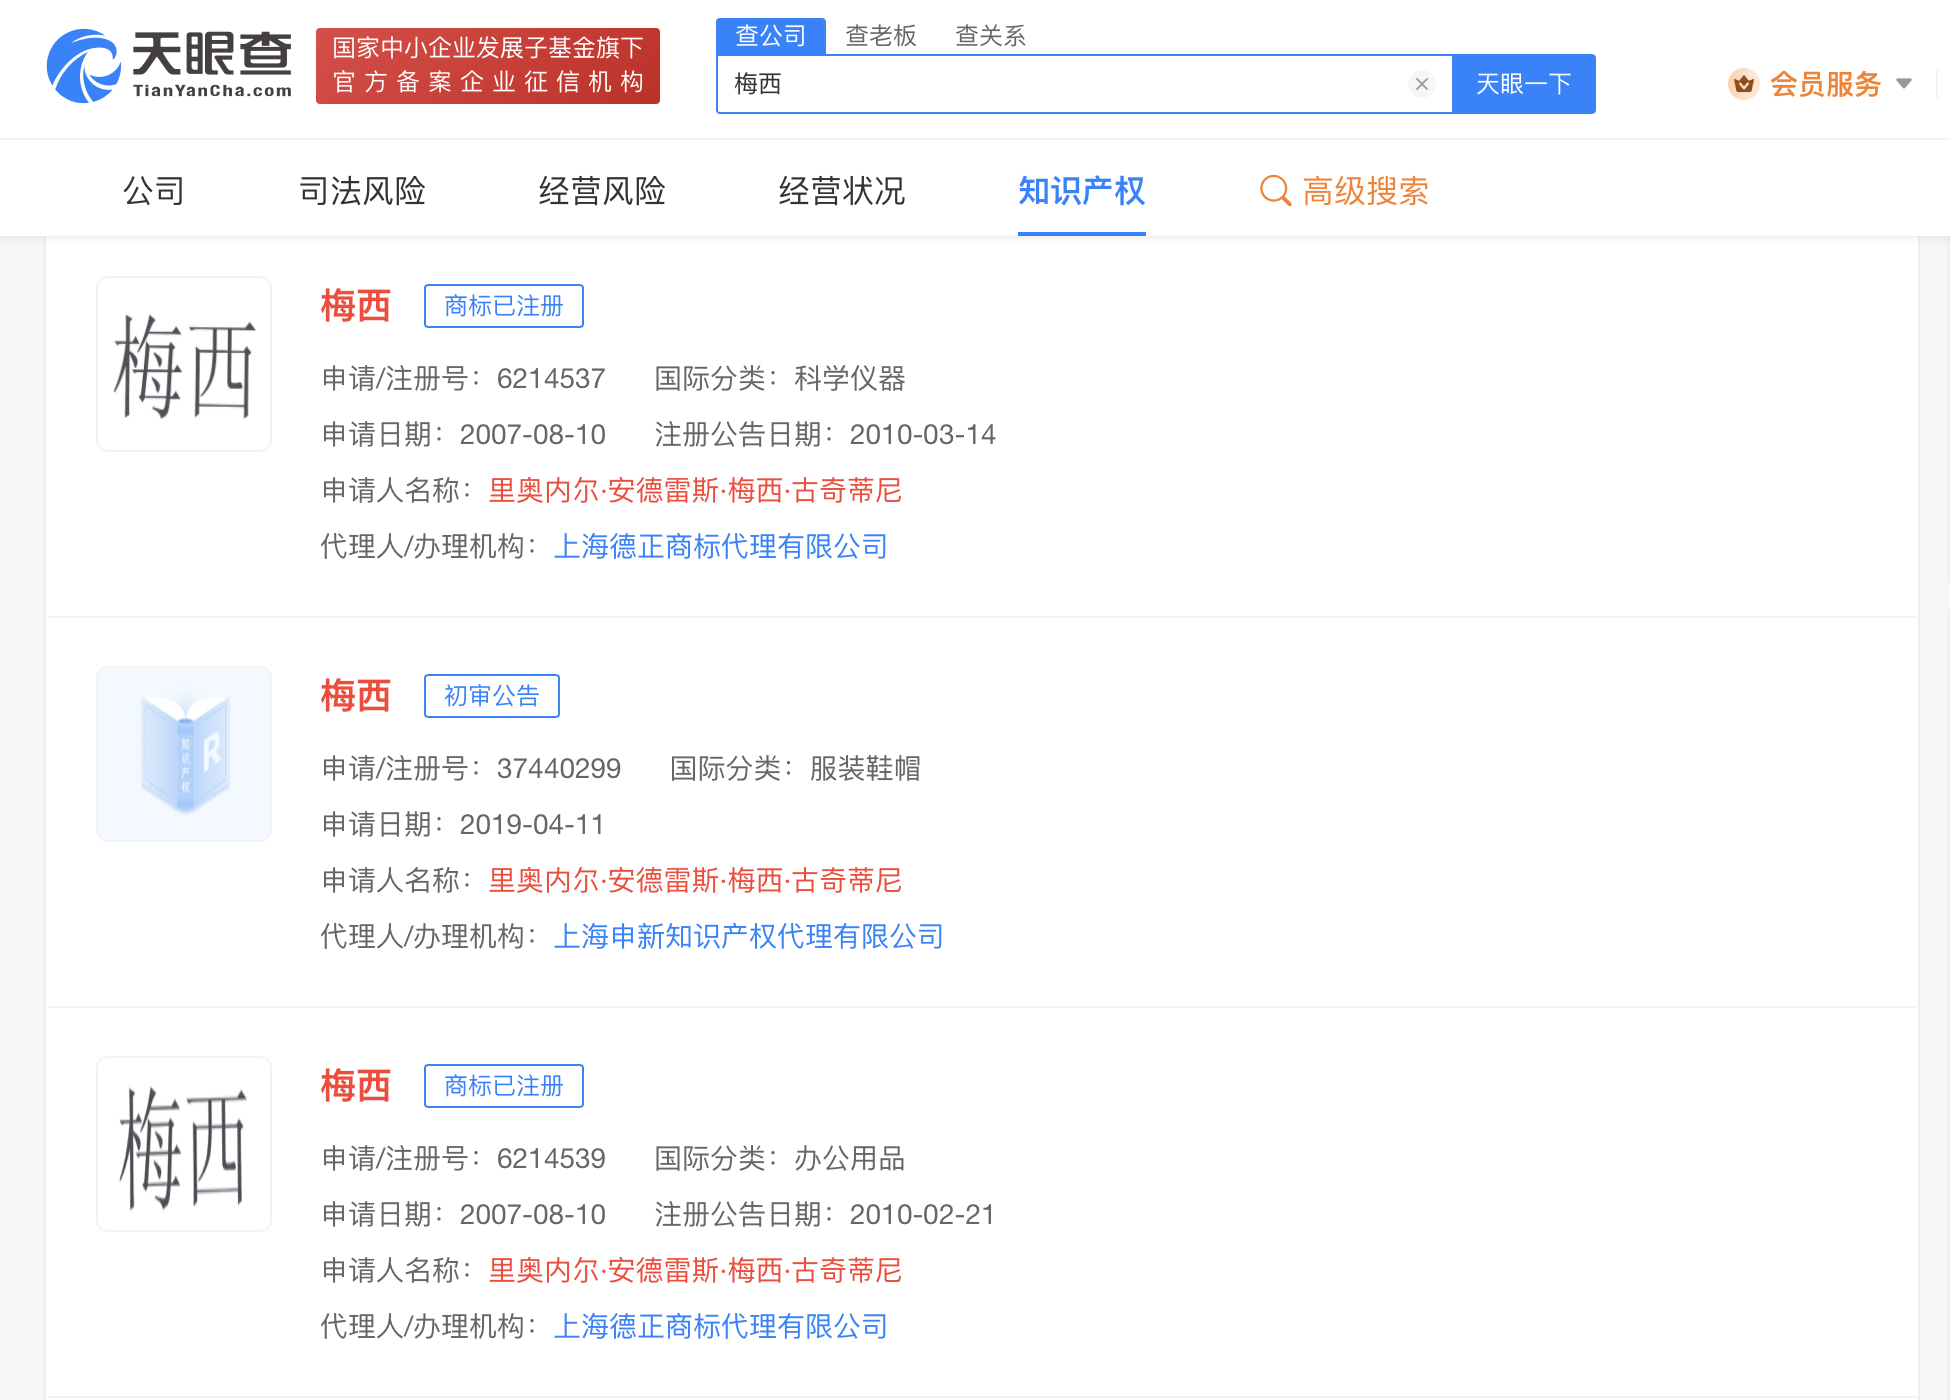Open trademark image for registration 6214539
The image size is (1950, 1400).
184,1144
